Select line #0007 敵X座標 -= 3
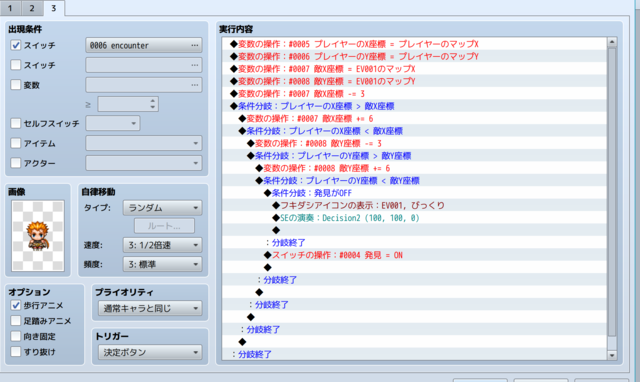 pos(415,94)
